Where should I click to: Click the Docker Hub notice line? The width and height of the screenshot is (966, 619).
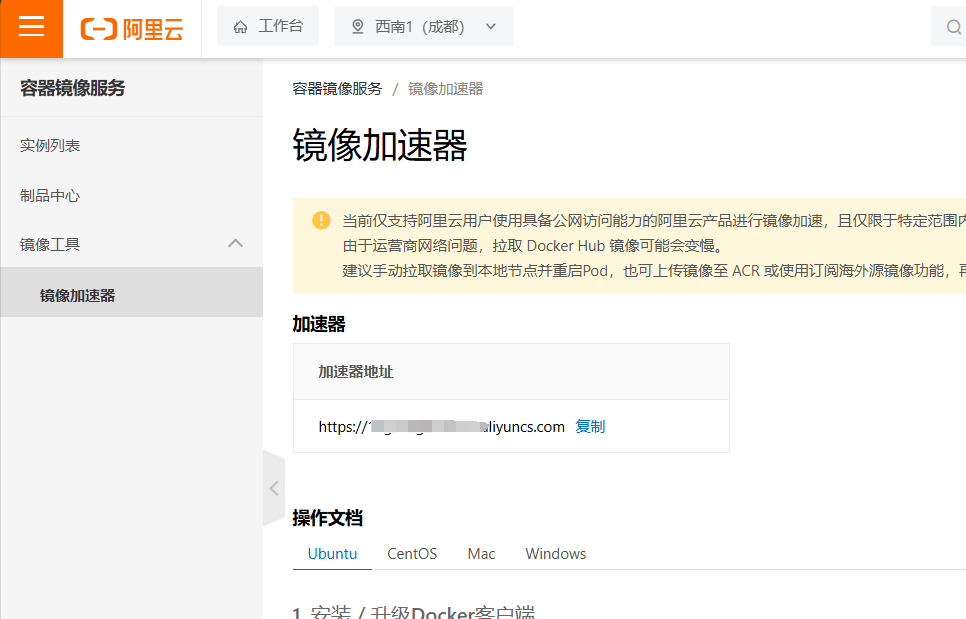tap(534, 246)
